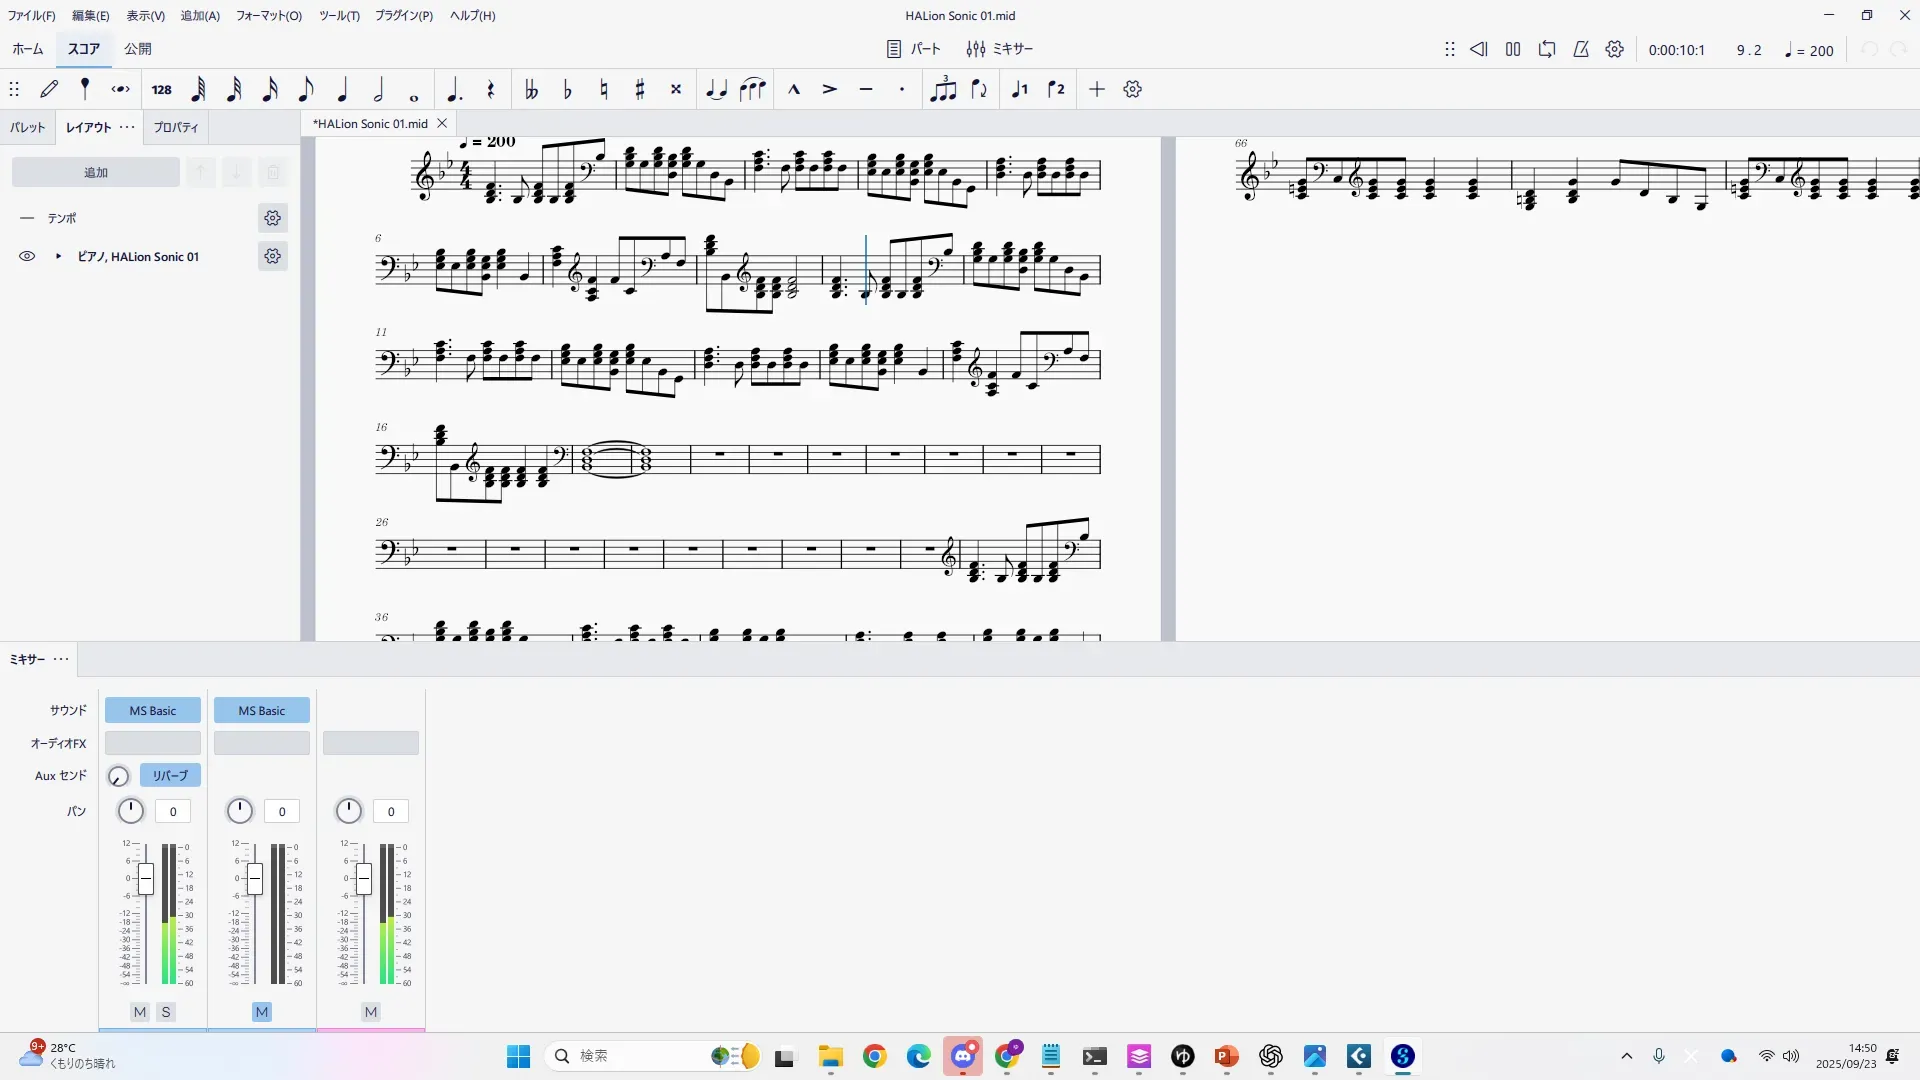Solo the first mixer channel
1920x1080 pixels.
pyautogui.click(x=166, y=1012)
